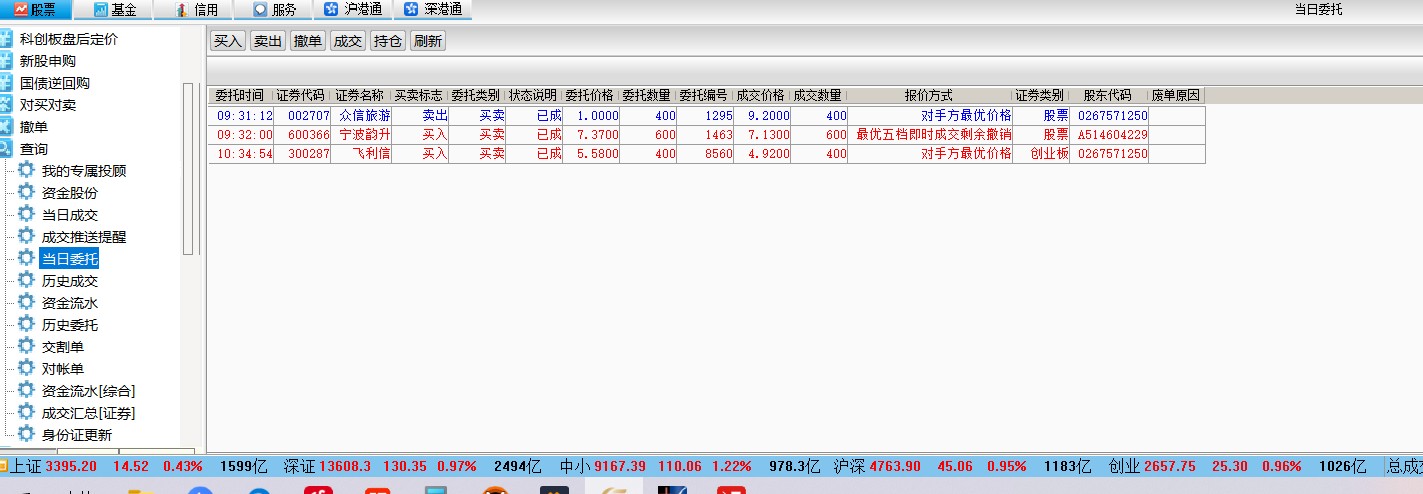
Task: Click the magnifier icon beside 查询
Action: pos(6,149)
